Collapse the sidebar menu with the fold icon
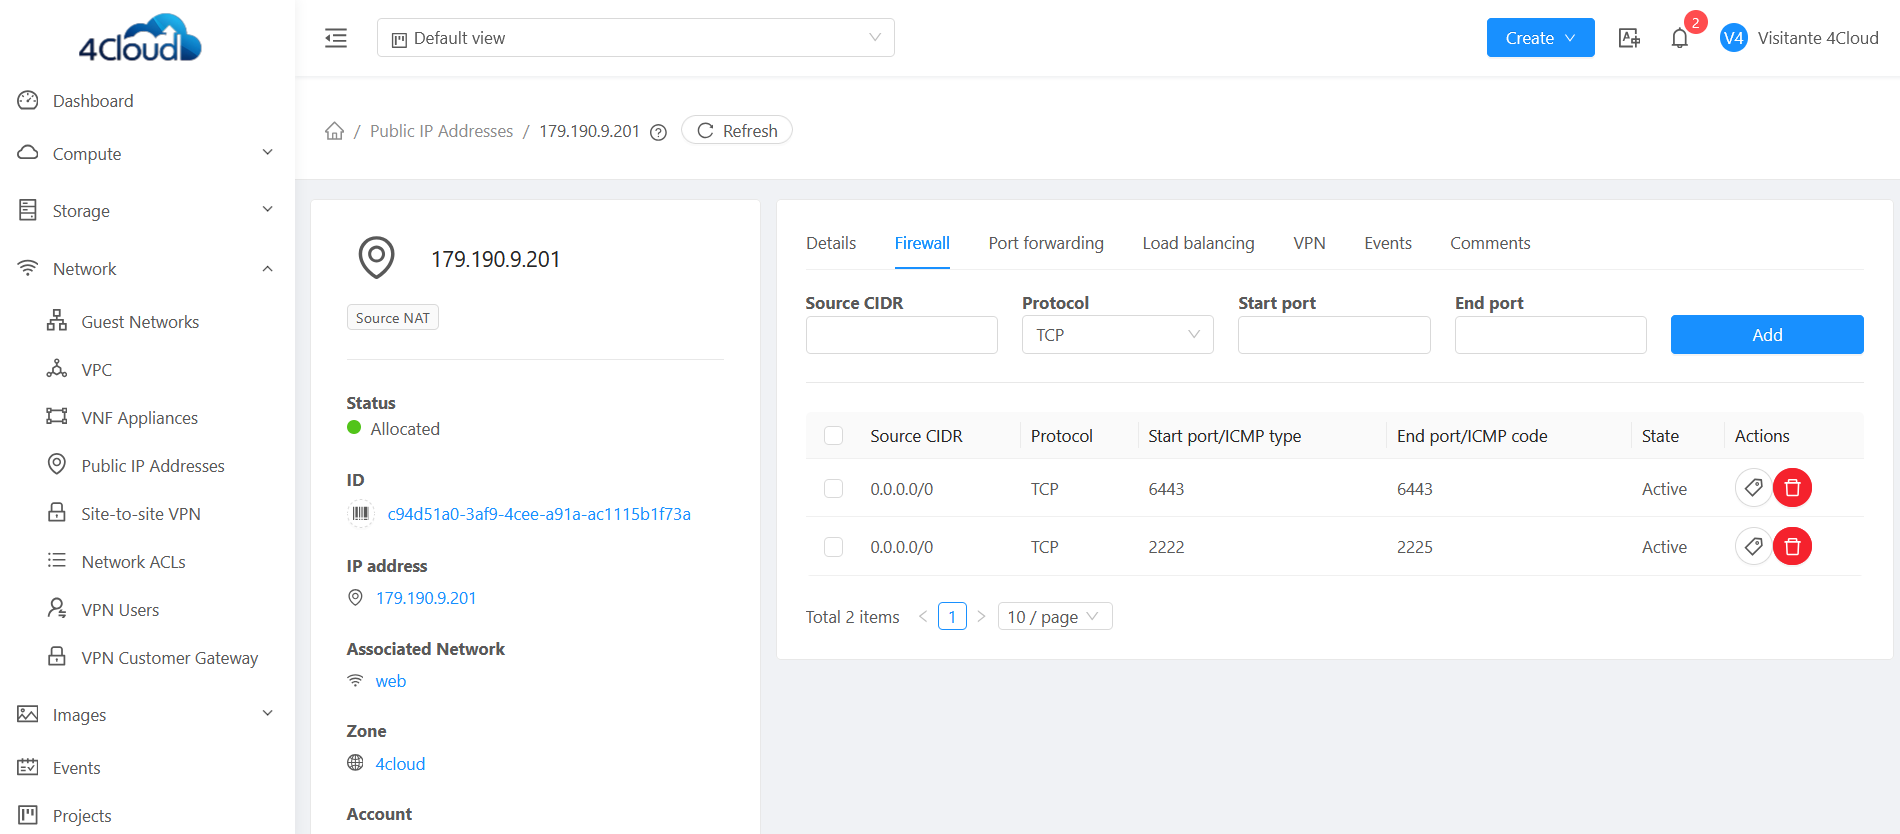This screenshot has height=834, width=1900. [x=336, y=38]
